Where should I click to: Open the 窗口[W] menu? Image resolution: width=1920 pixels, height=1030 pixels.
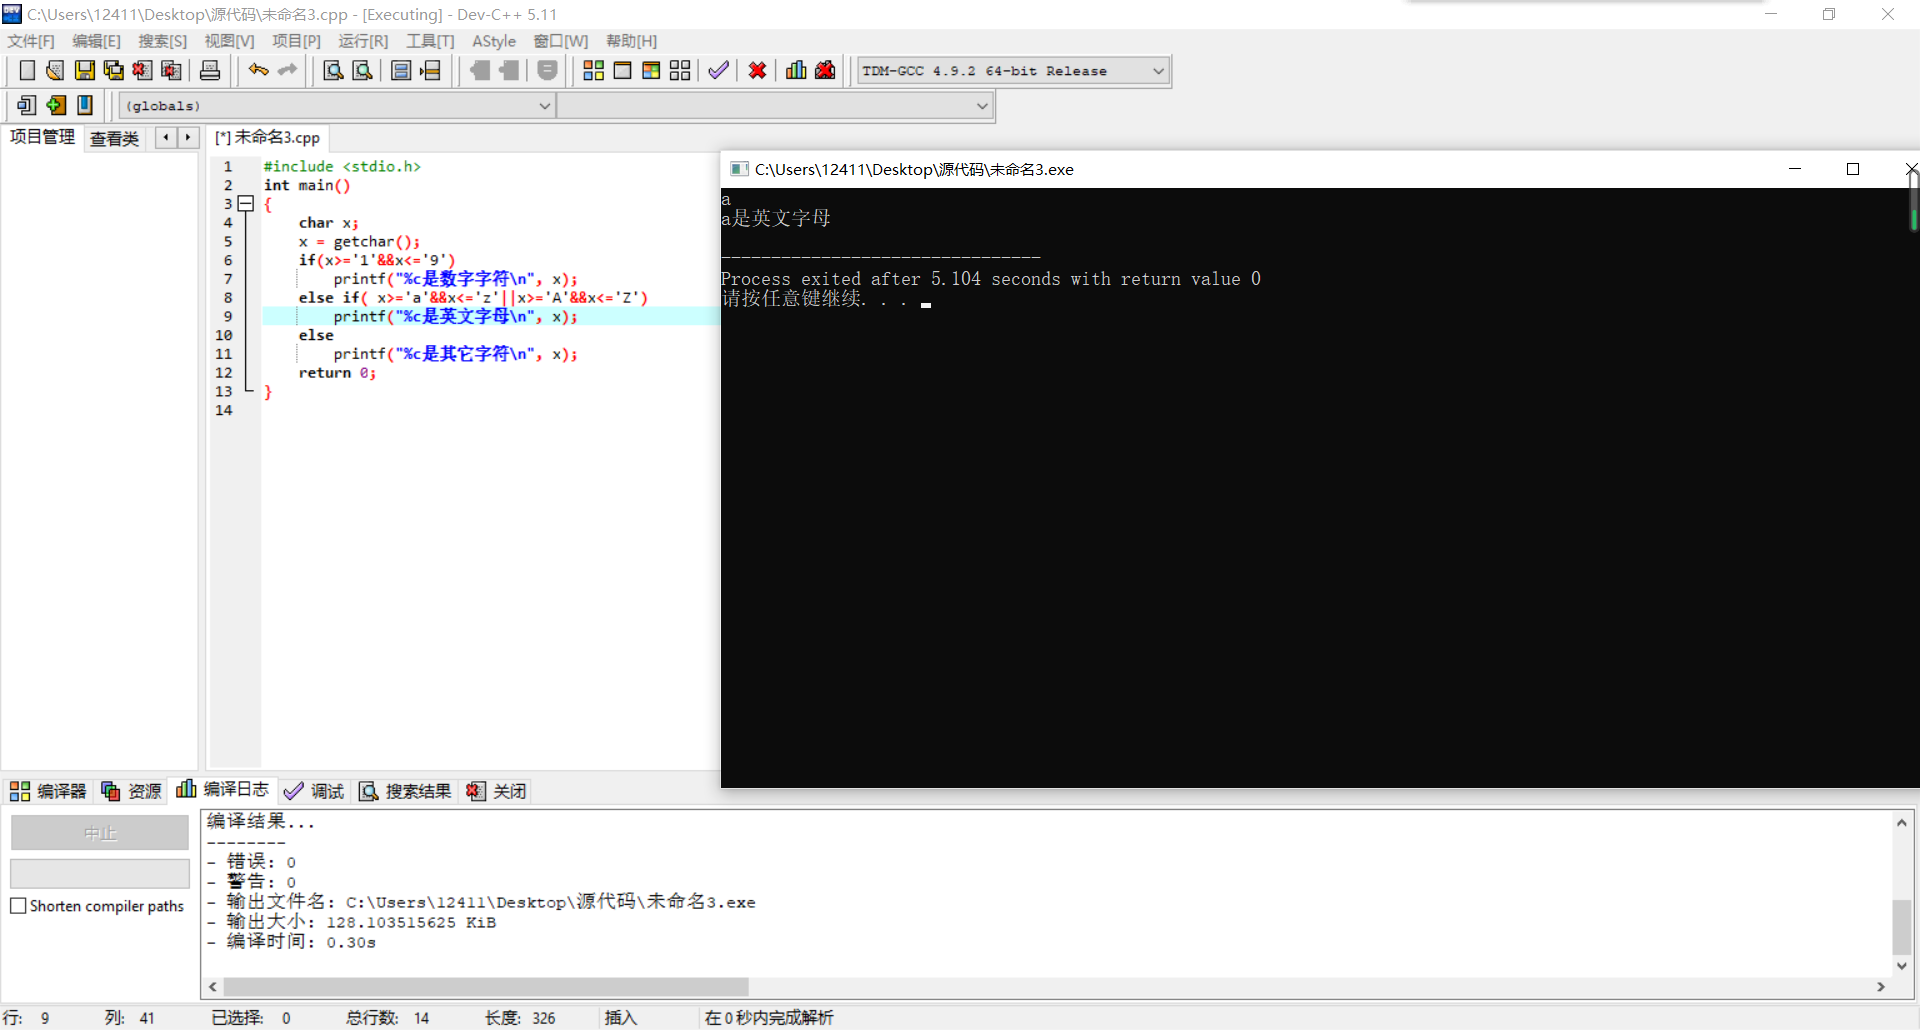coord(561,41)
